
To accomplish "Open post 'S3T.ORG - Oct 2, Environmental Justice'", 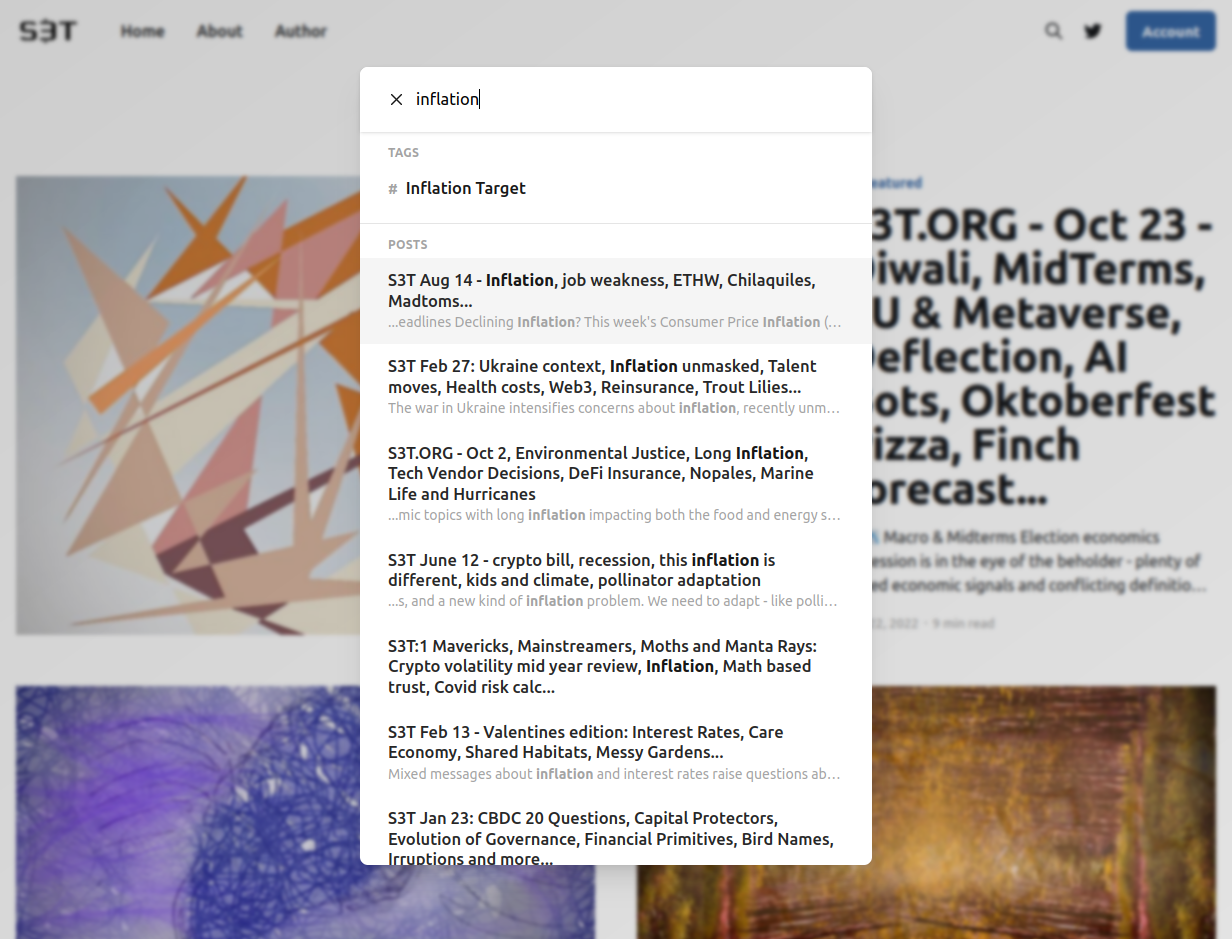I will 616,484.
